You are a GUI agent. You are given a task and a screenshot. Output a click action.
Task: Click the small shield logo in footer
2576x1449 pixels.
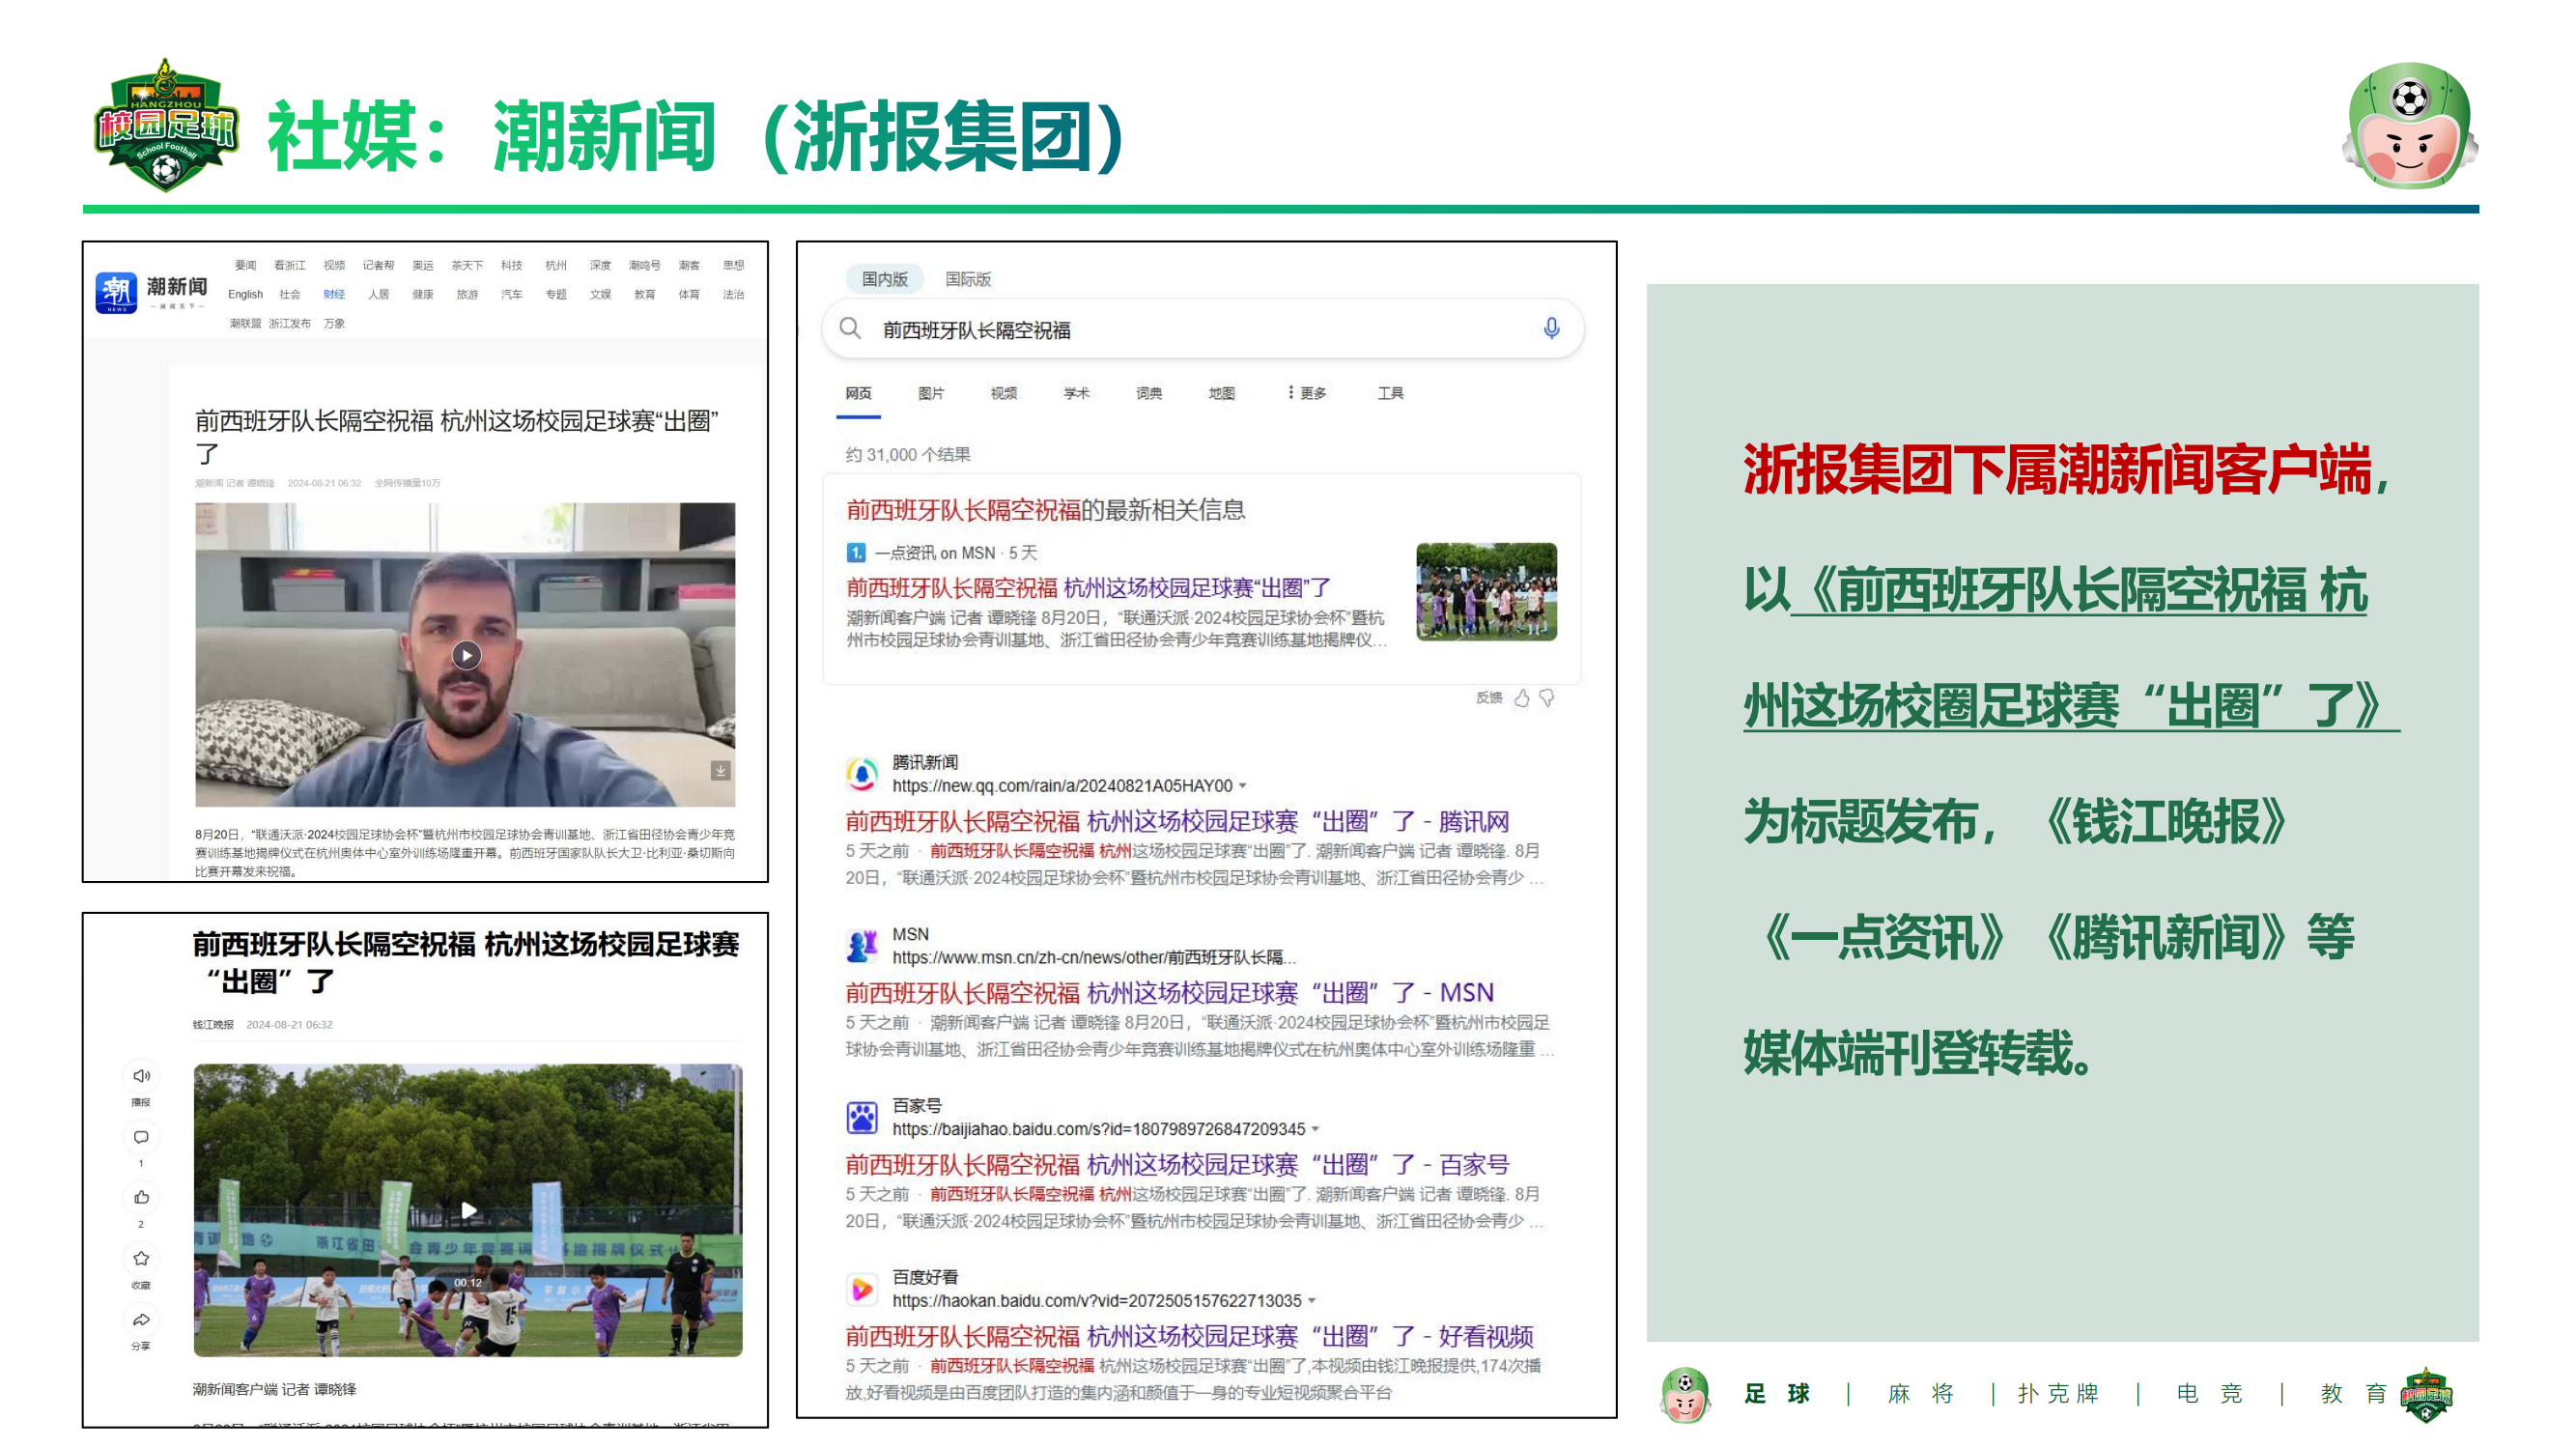coord(2425,1394)
